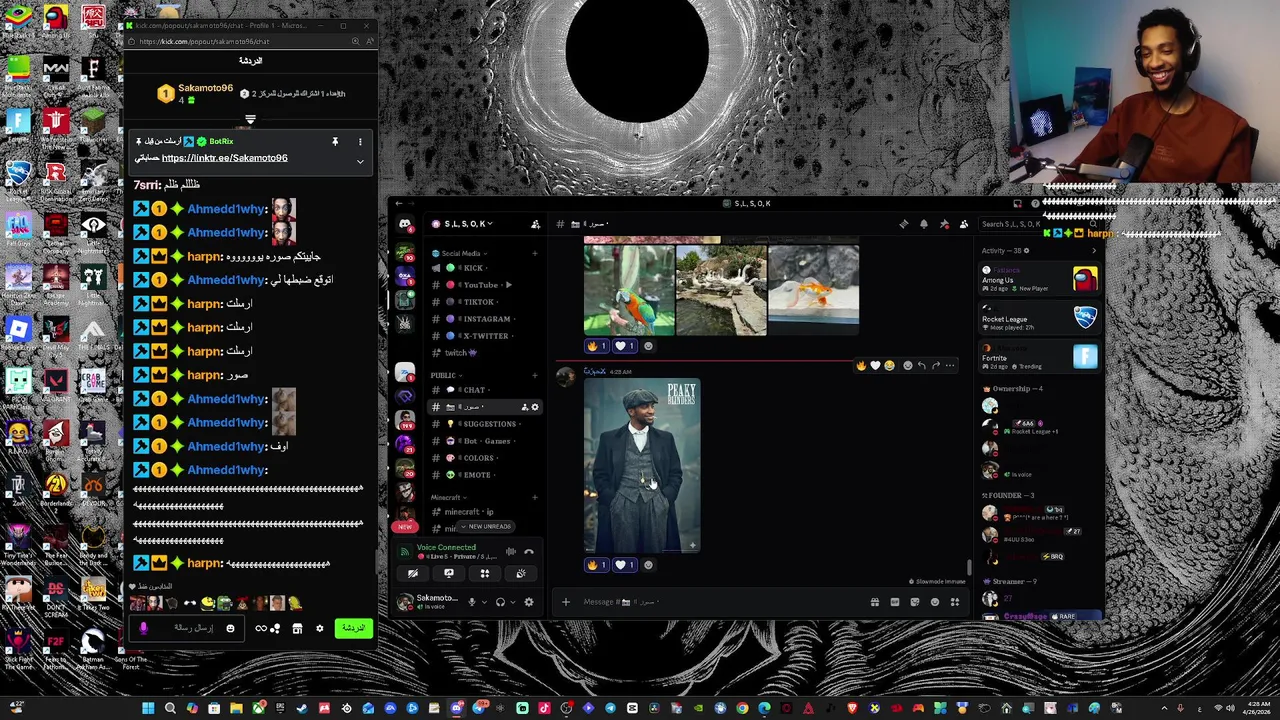
Task: Click the Discord chat scrollbar thumb
Action: 968,568
